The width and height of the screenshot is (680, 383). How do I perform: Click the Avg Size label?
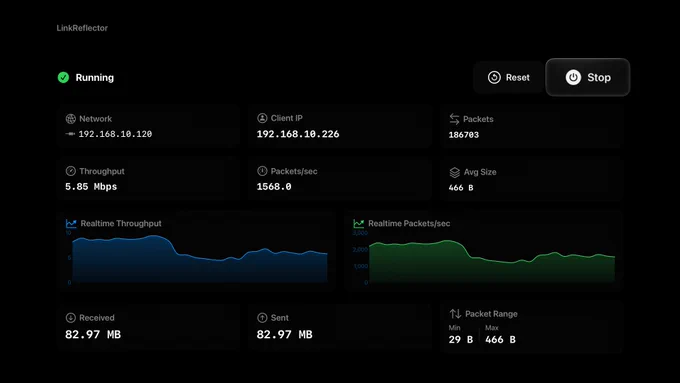[480, 172]
